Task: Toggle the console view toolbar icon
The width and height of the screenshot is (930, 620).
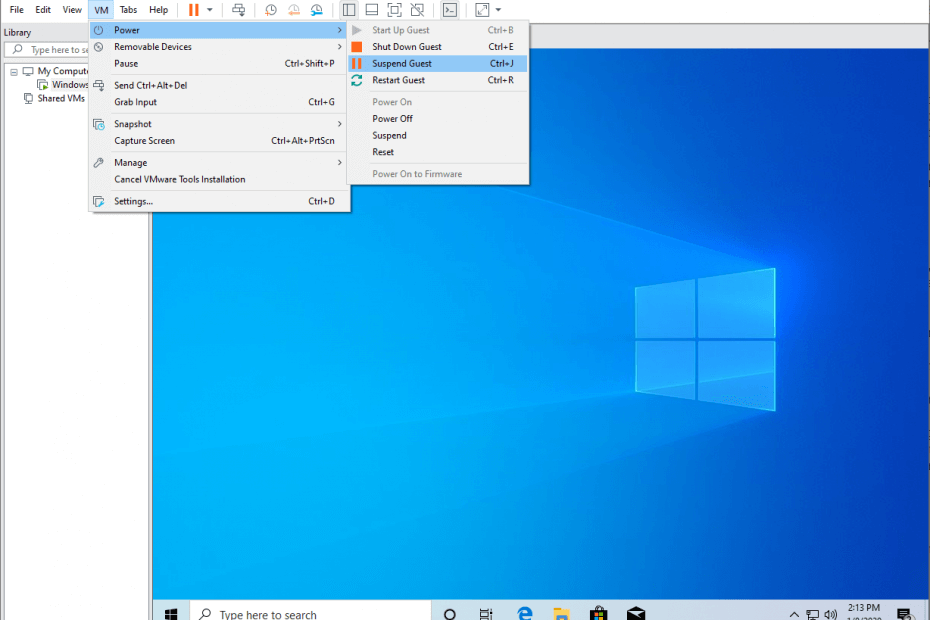Action: pyautogui.click(x=450, y=10)
